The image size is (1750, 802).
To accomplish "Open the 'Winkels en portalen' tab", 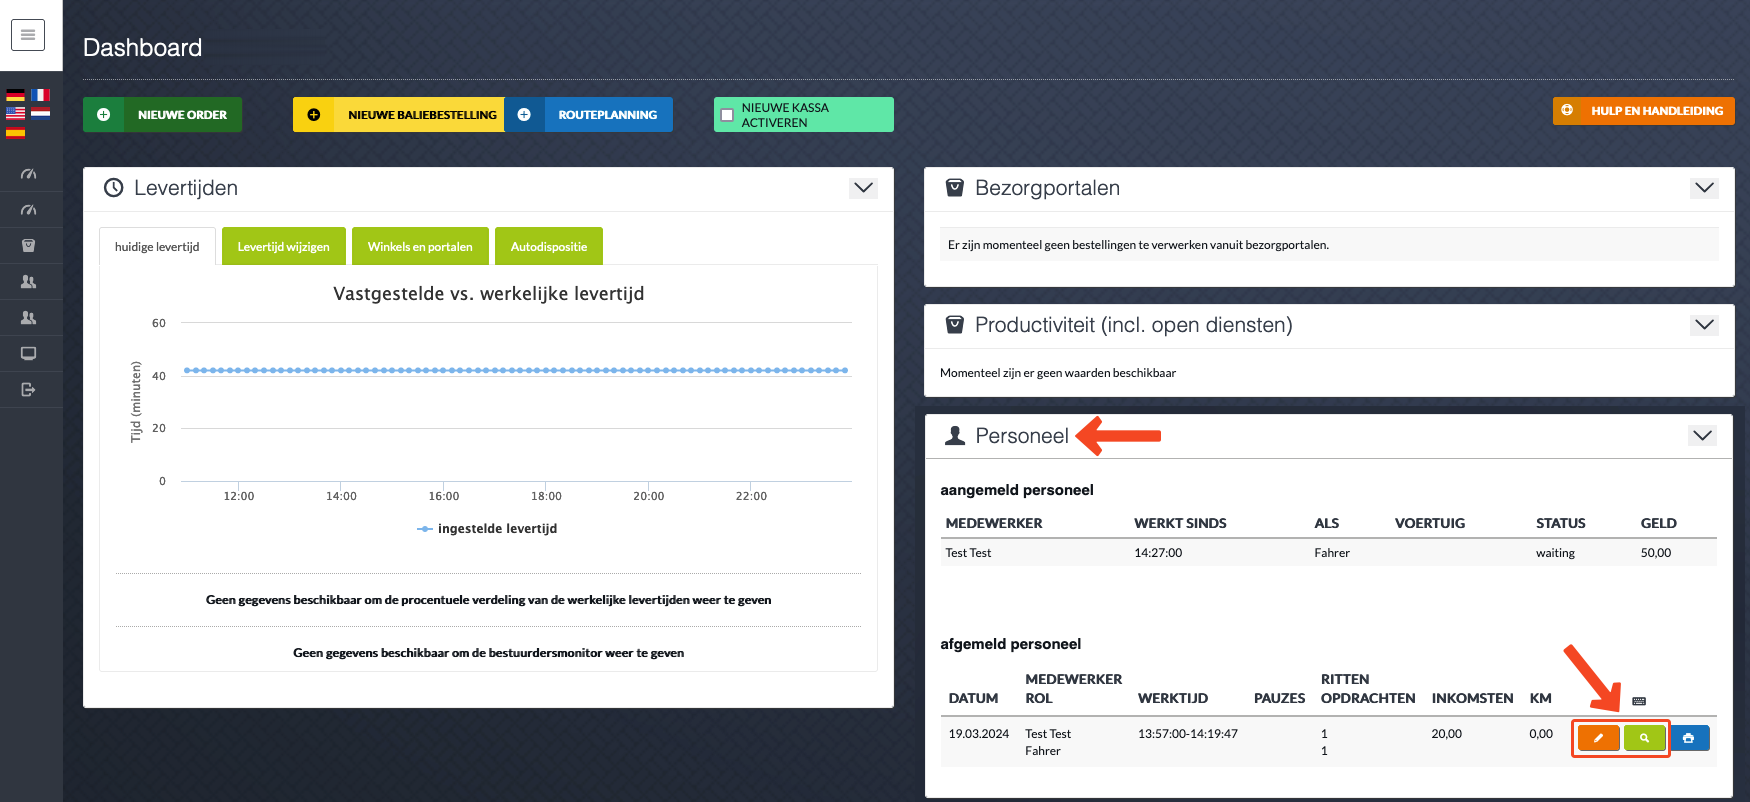I will coord(420,247).
